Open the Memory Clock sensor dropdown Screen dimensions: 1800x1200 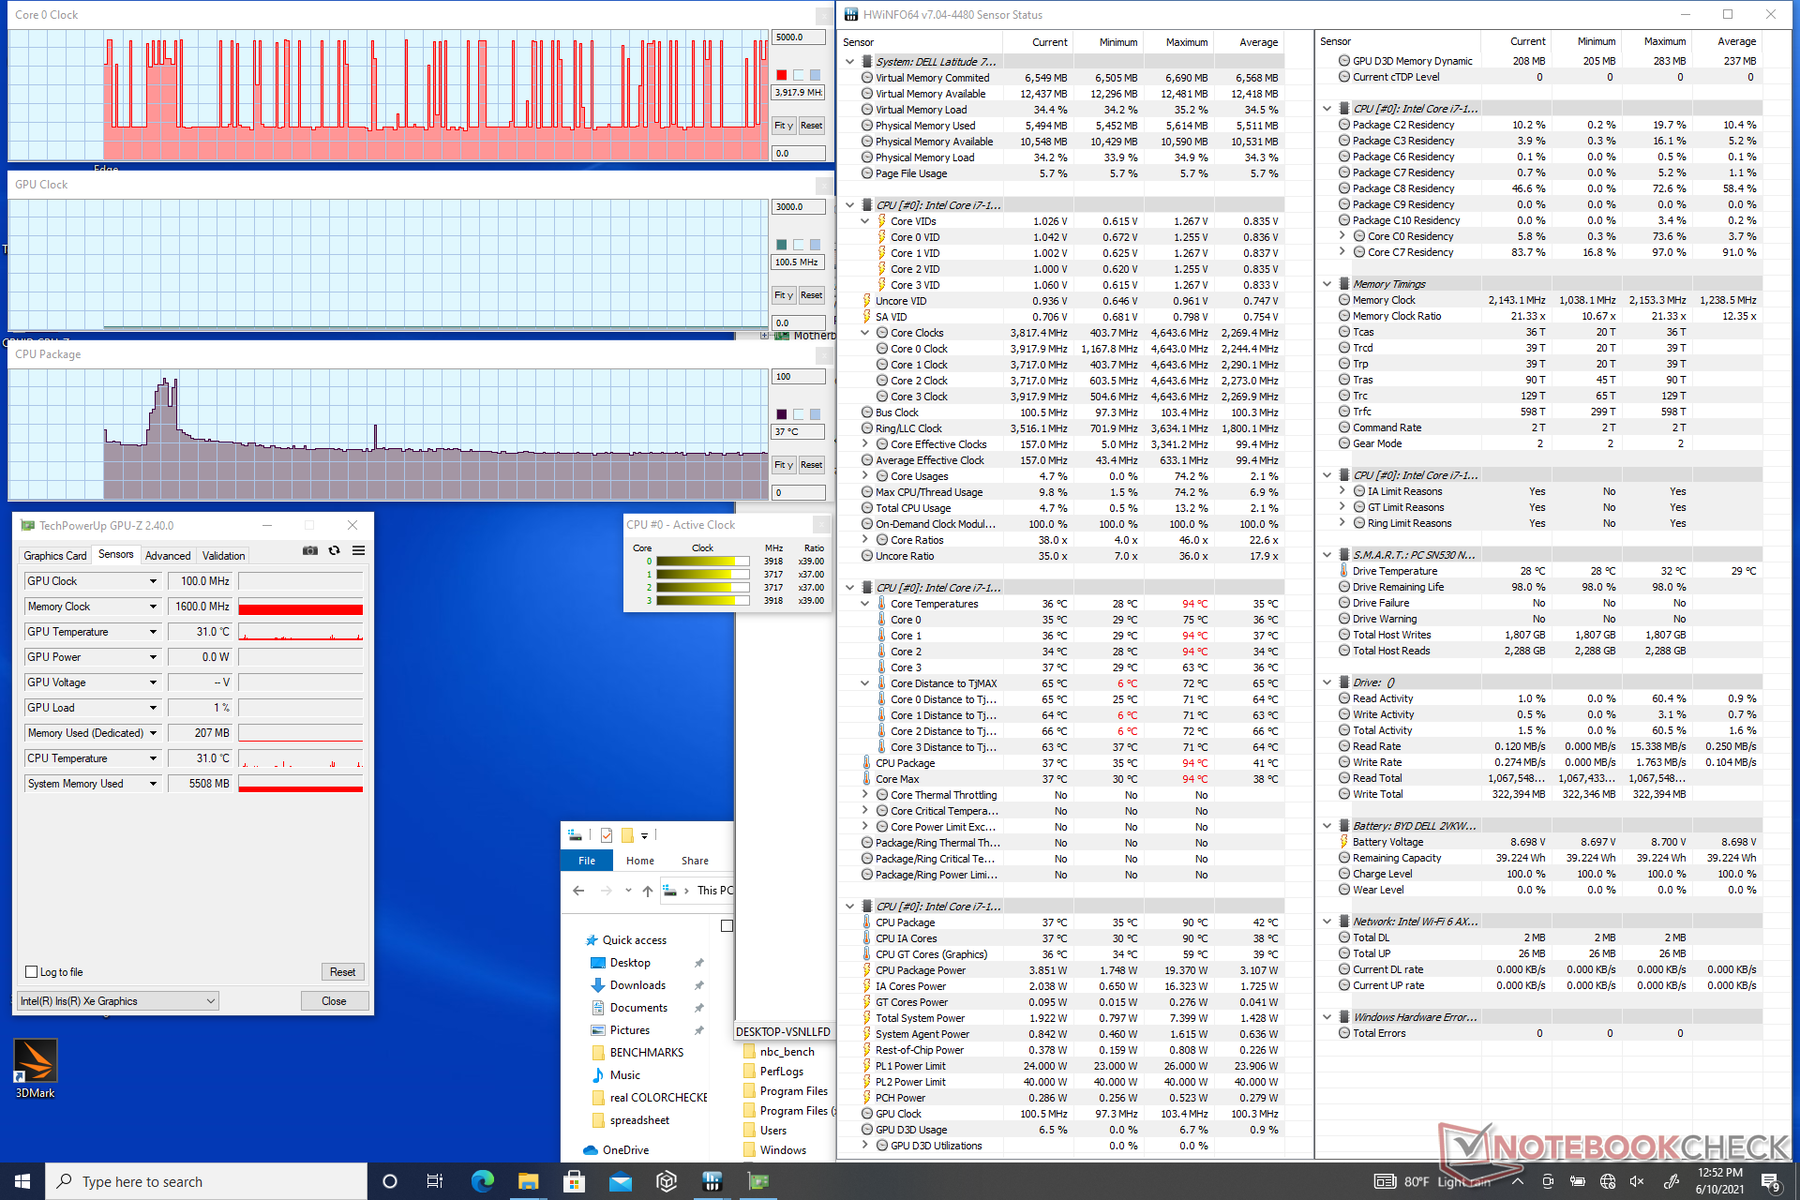pyautogui.click(x=153, y=606)
